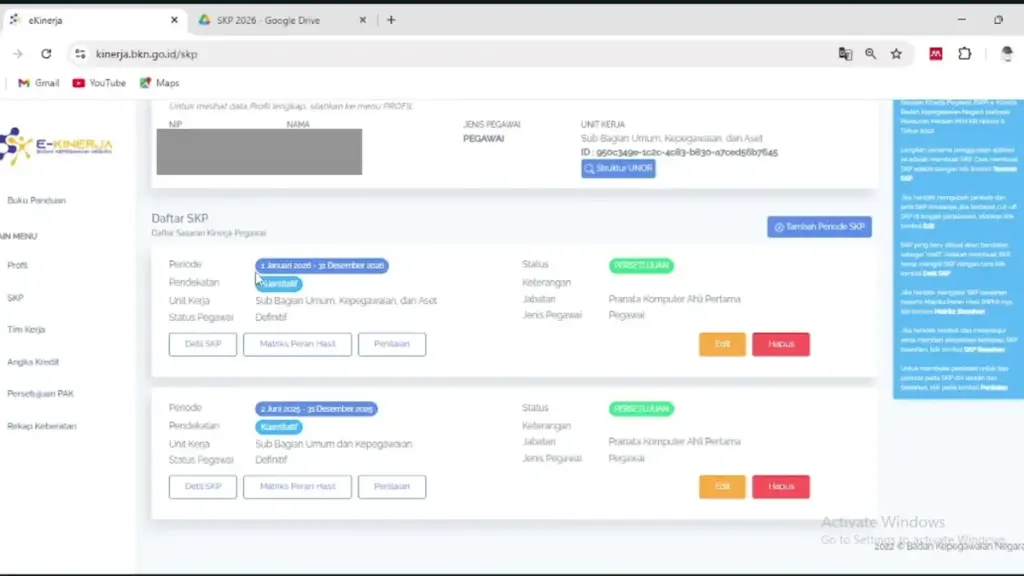Open the YouTube bookmark
The image size is (1024, 576).
[99, 83]
